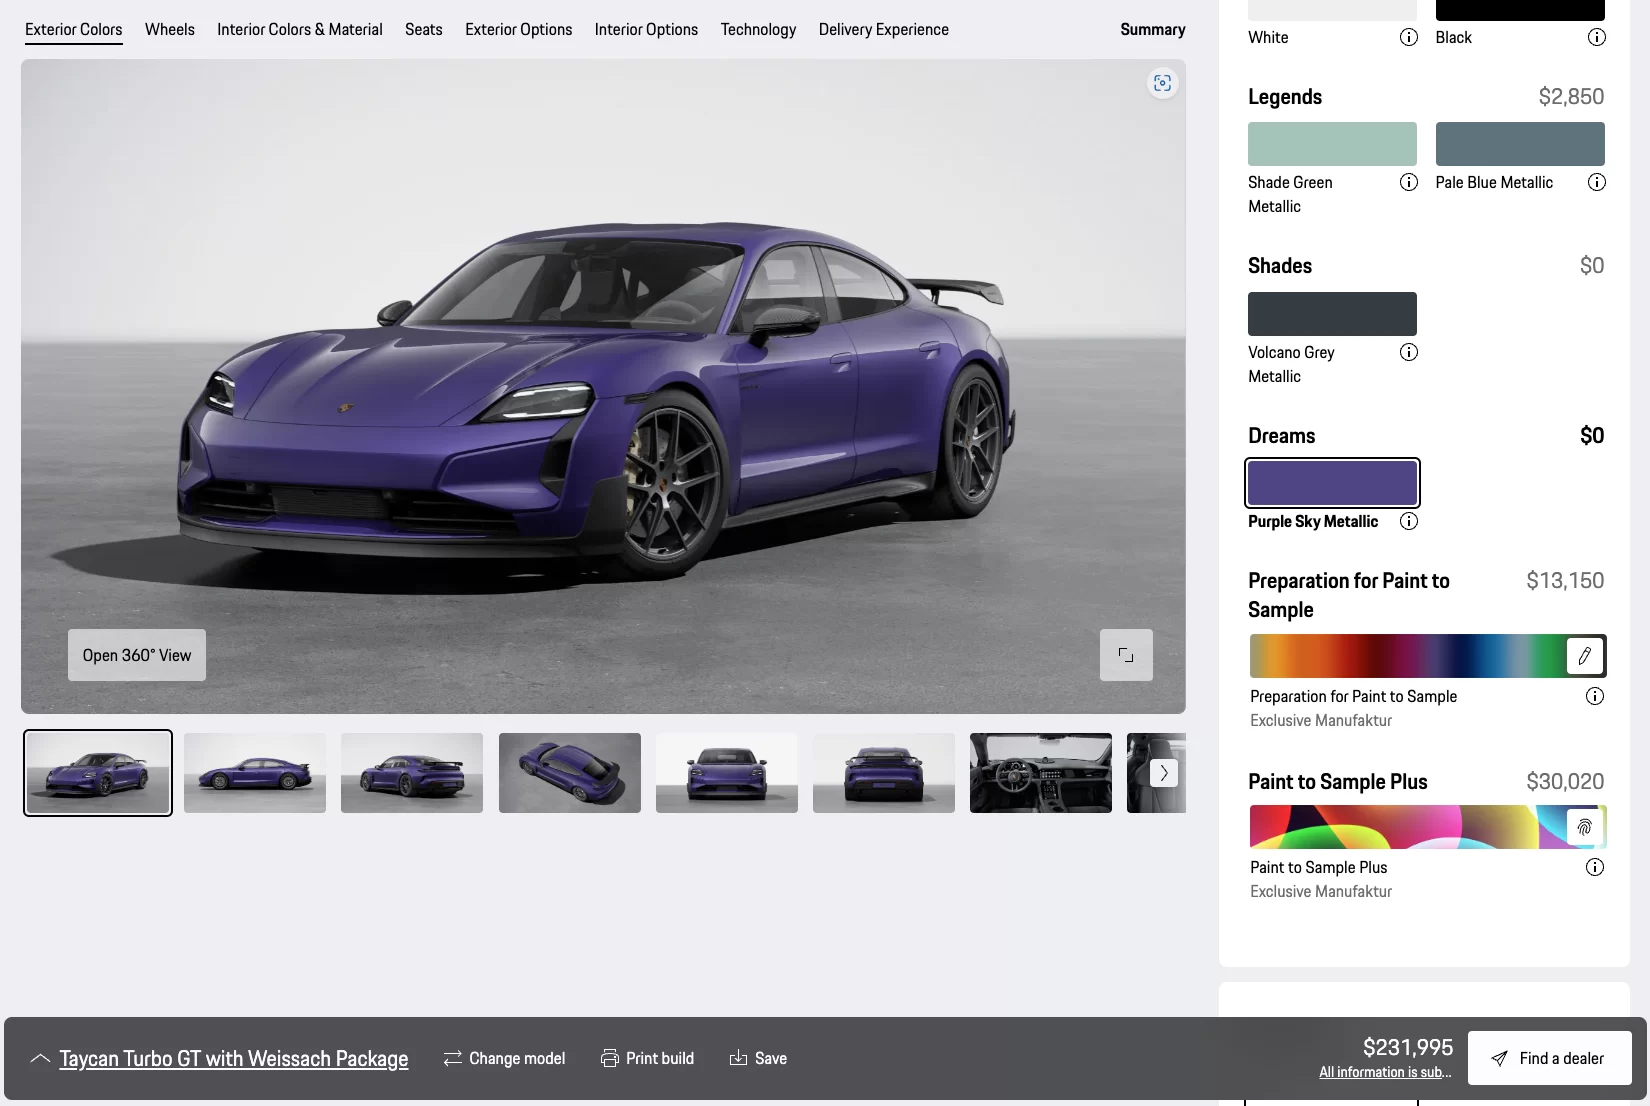Go to Seats tab
1650x1106 pixels.
coord(424,29)
